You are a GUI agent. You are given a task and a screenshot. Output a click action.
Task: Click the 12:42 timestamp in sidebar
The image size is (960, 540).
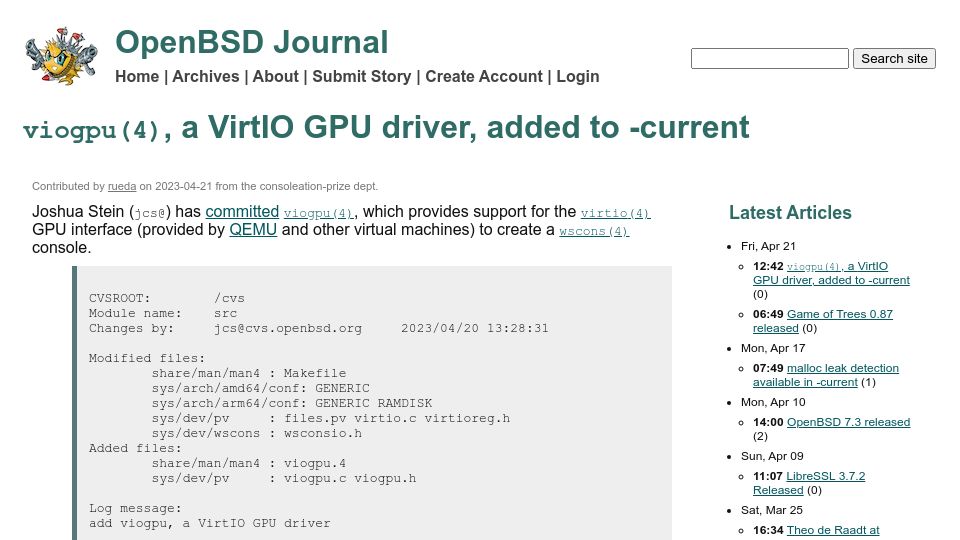[768, 266]
